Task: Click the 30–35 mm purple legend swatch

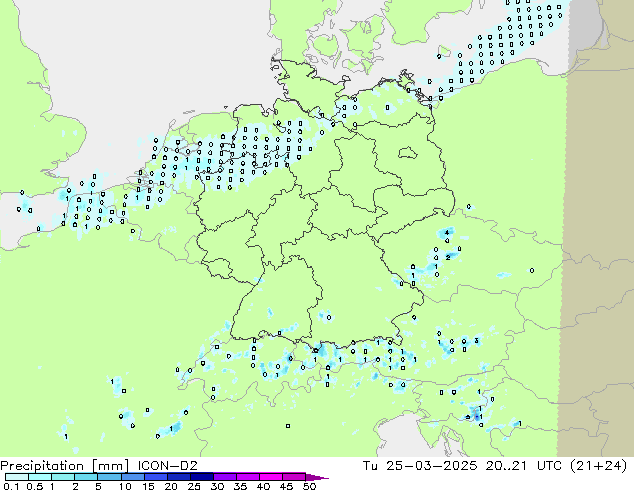Action: coord(224,477)
